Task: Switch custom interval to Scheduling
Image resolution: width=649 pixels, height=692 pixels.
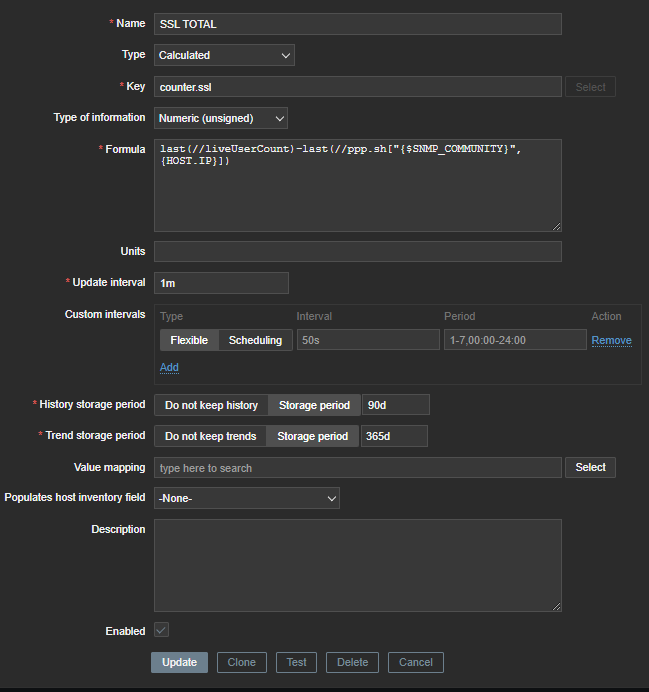Action: pyautogui.click(x=255, y=340)
